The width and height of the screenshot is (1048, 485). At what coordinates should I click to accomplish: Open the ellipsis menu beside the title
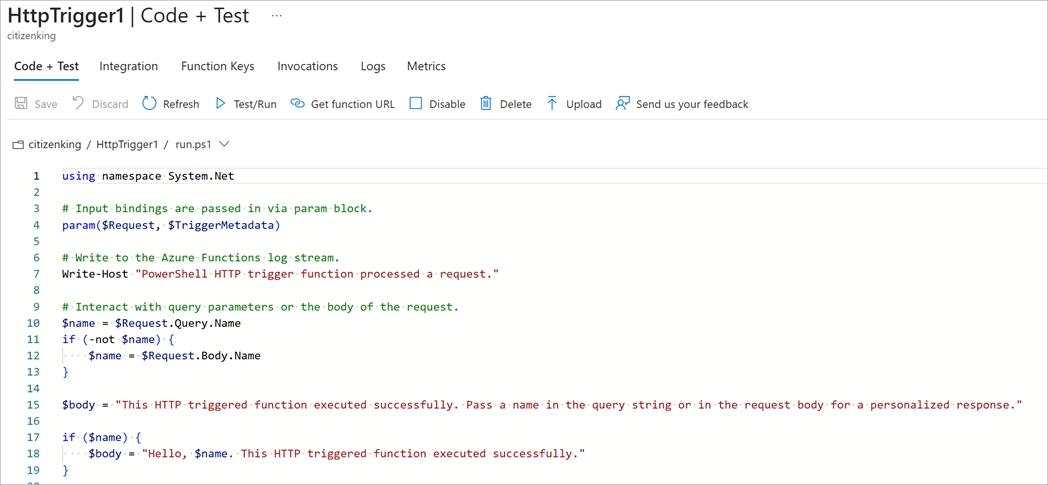277,16
